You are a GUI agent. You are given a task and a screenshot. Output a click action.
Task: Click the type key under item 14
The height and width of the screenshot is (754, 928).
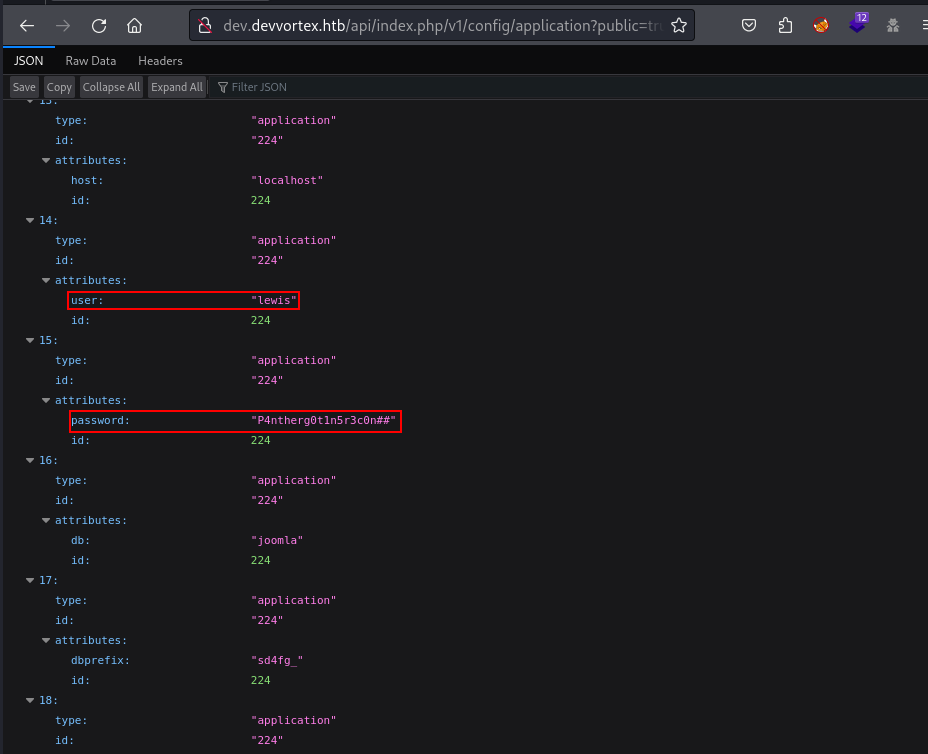click(71, 240)
